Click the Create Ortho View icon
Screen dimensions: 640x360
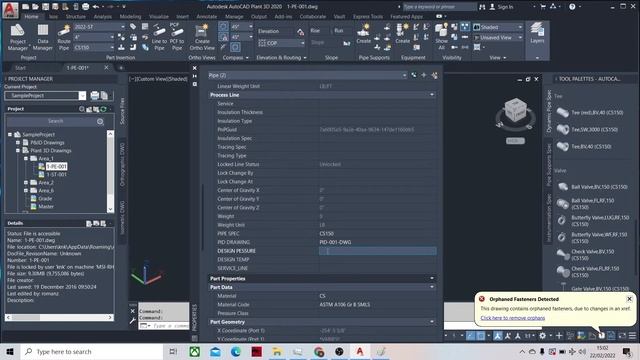point(202,37)
